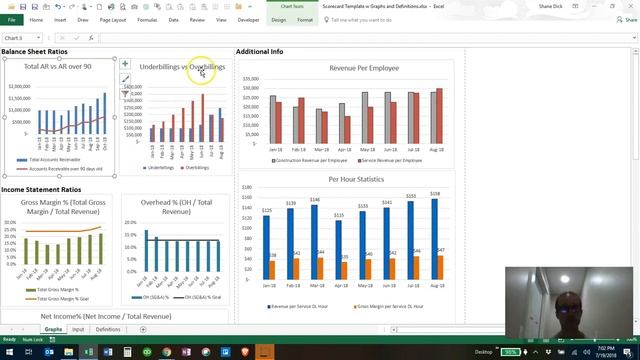Click the volume speaker tray icon

[x=587, y=352]
